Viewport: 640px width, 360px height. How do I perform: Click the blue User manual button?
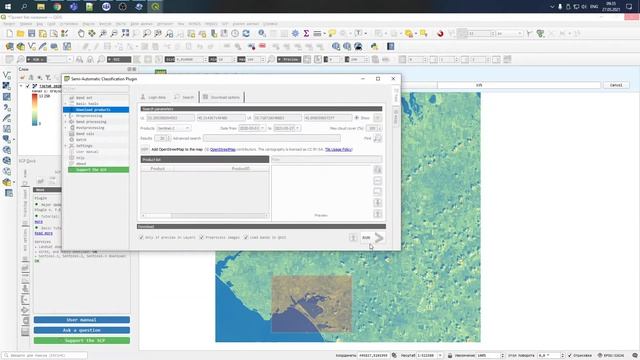coord(82,320)
